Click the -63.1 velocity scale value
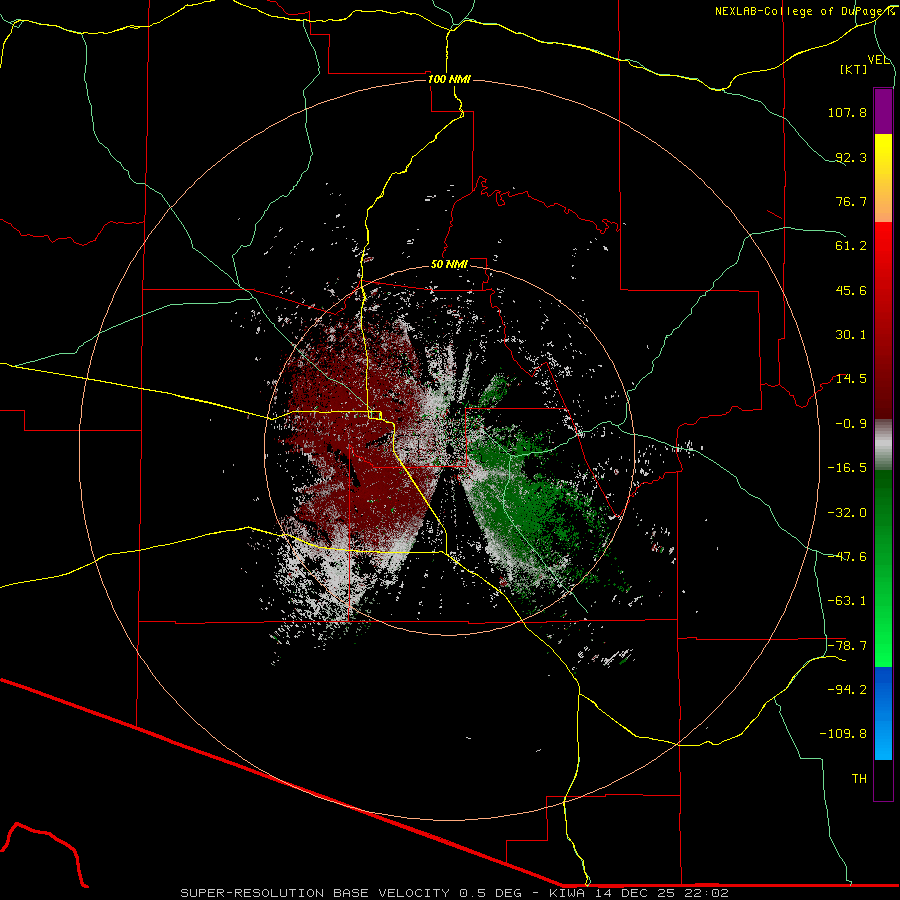Screen dimensions: 900x900 tap(847, 601)
